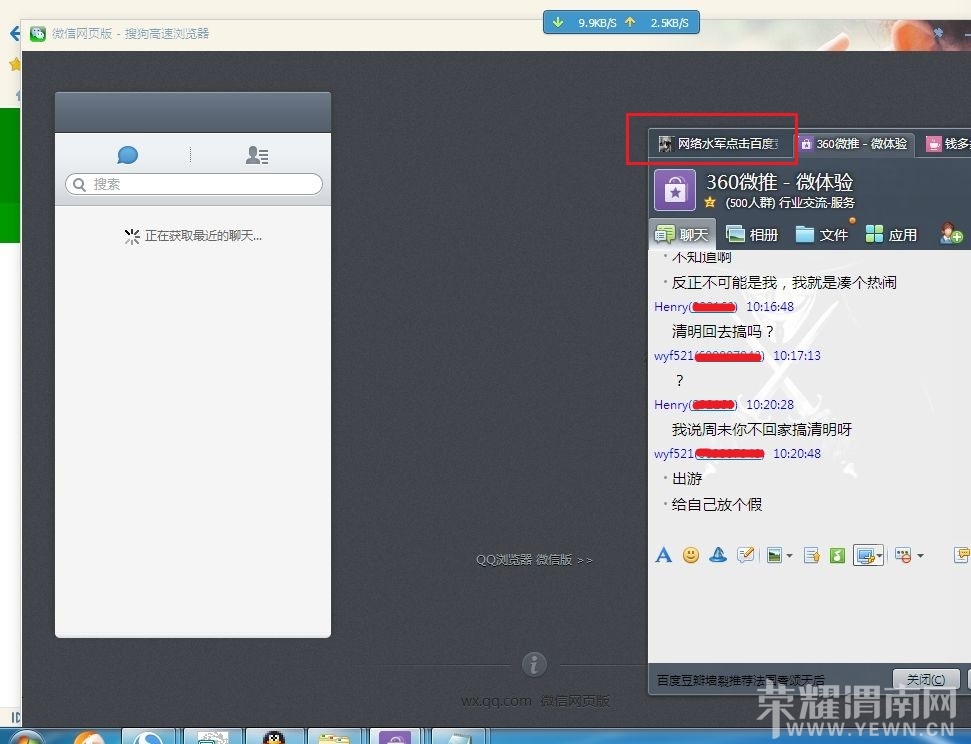Viewport: 971px width, 744px height.
Task: Click the WeChat favicon in browser title
Action: [38, 33]
